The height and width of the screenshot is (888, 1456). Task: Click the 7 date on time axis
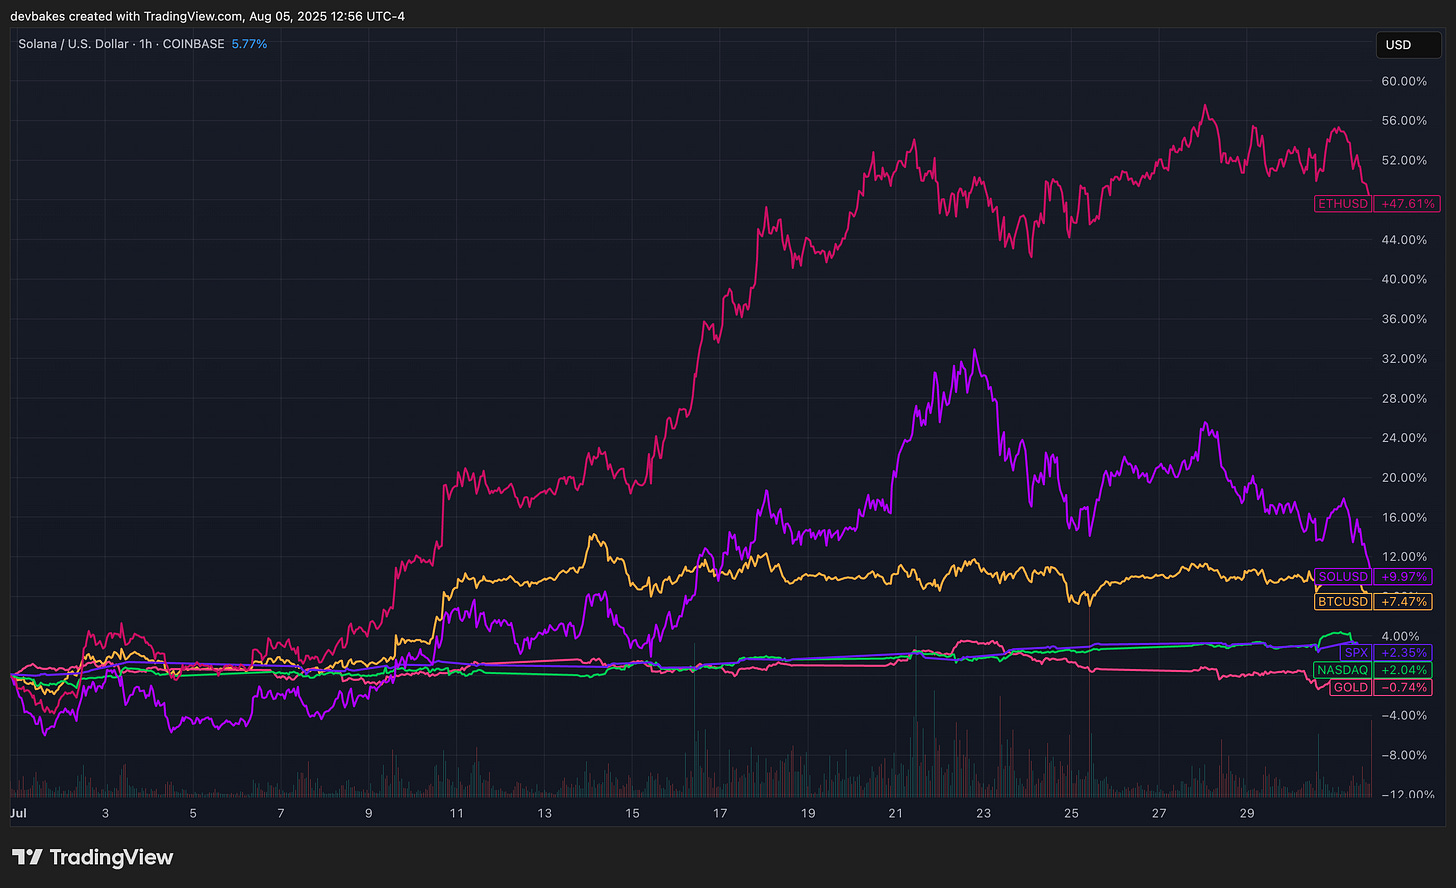[281, 813]
